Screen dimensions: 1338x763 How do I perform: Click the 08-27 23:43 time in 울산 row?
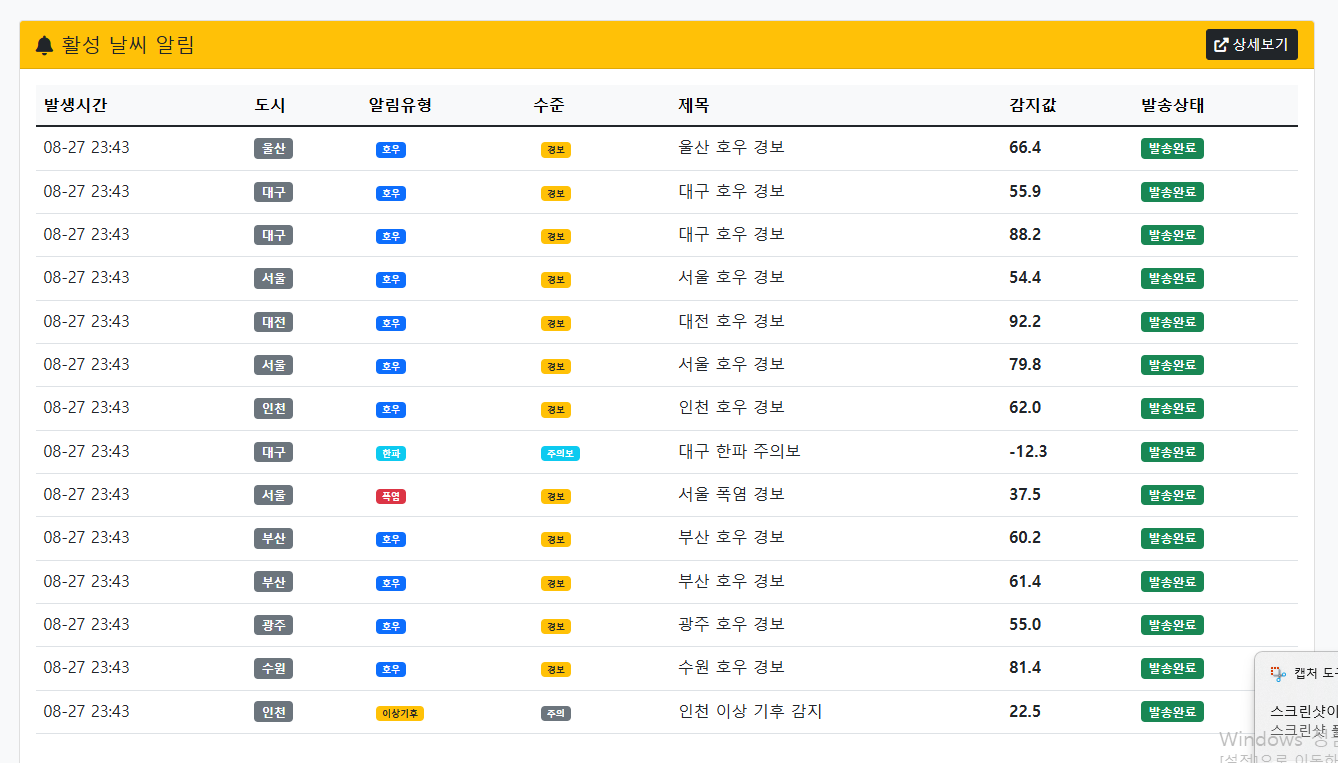pos(86,147)
